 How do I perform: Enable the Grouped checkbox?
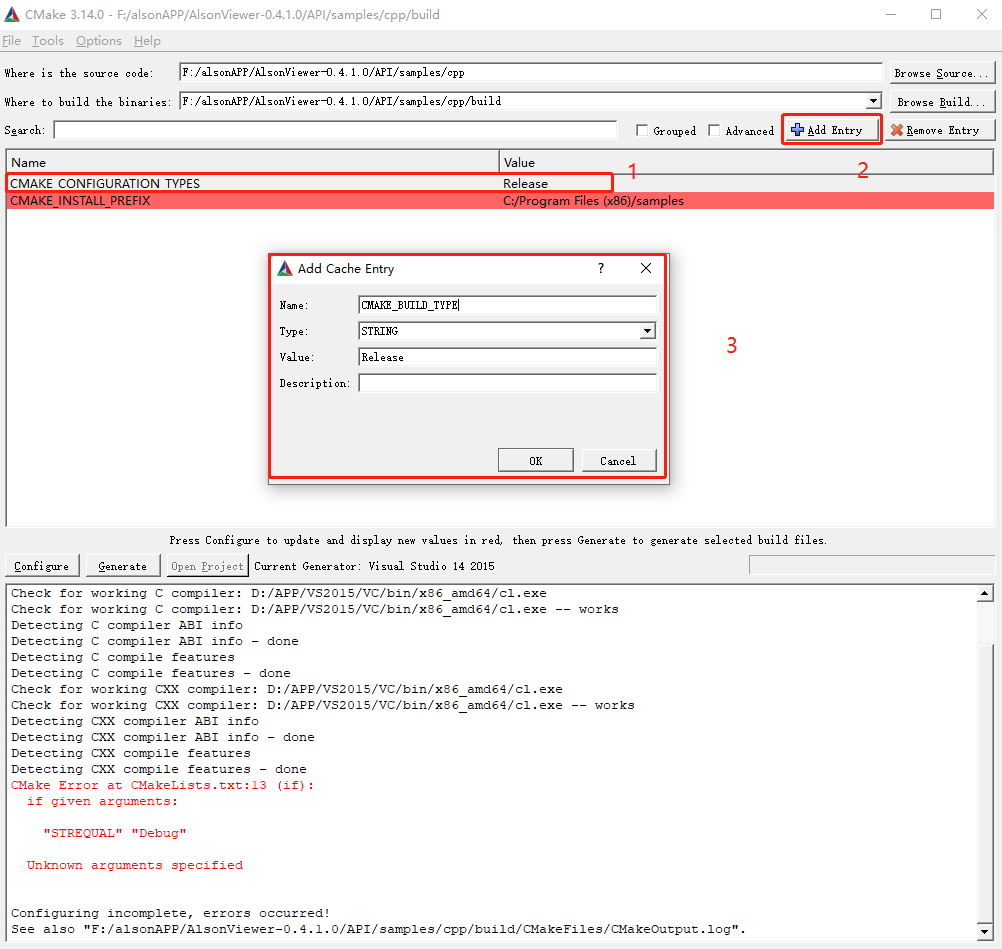click(x=642, y=131)
